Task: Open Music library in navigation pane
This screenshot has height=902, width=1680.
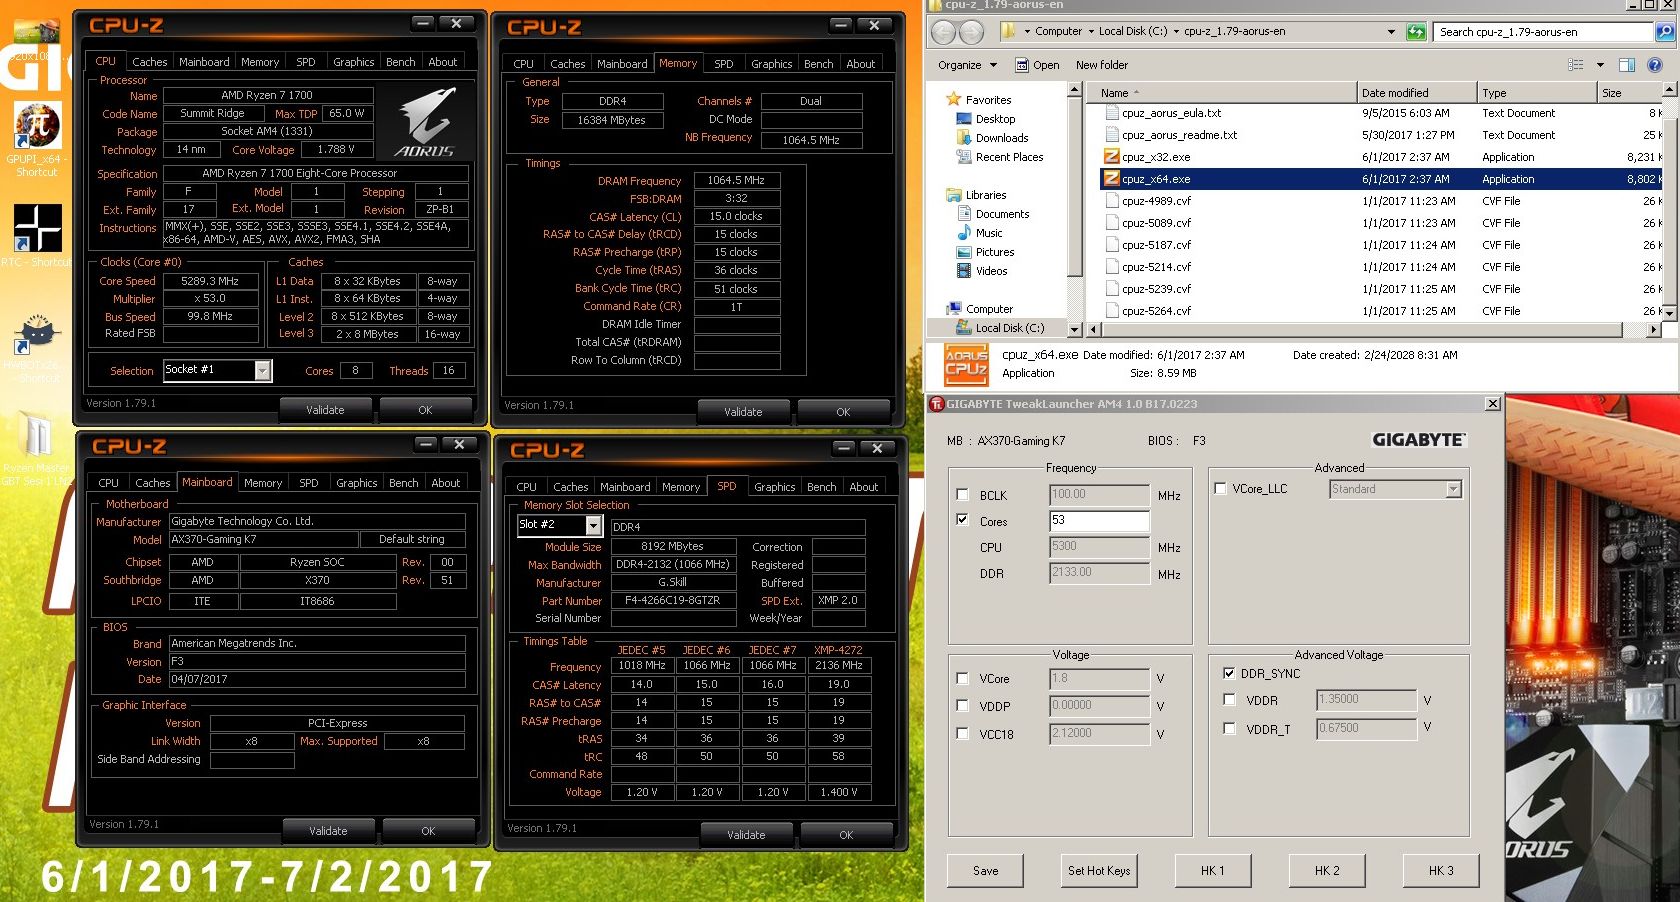Action: click(989, 233)
